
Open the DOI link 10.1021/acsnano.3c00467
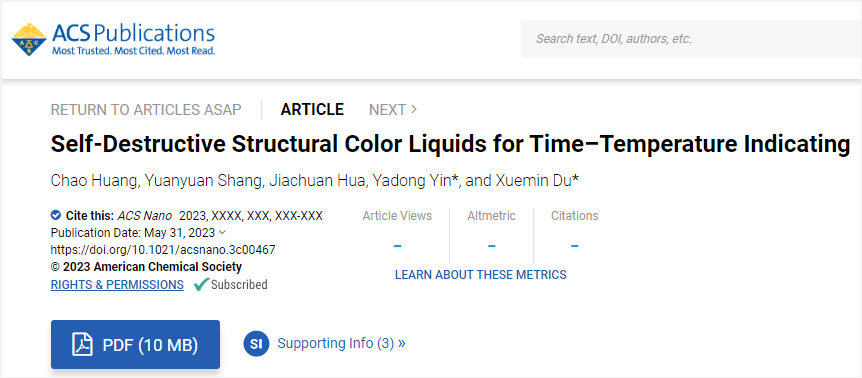tap(163, 250)
